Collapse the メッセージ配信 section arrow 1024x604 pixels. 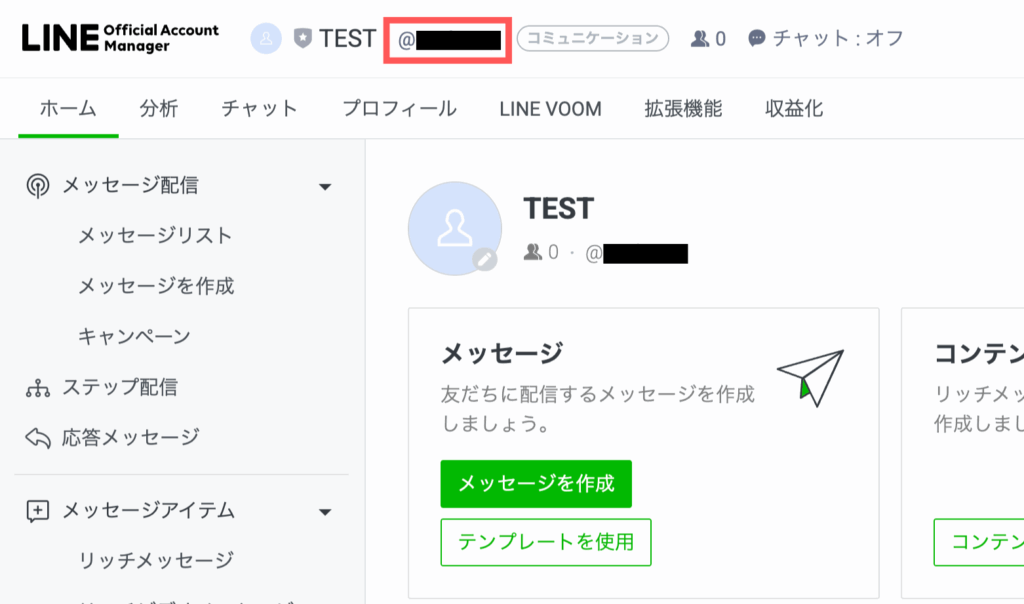tap(324, 186)
